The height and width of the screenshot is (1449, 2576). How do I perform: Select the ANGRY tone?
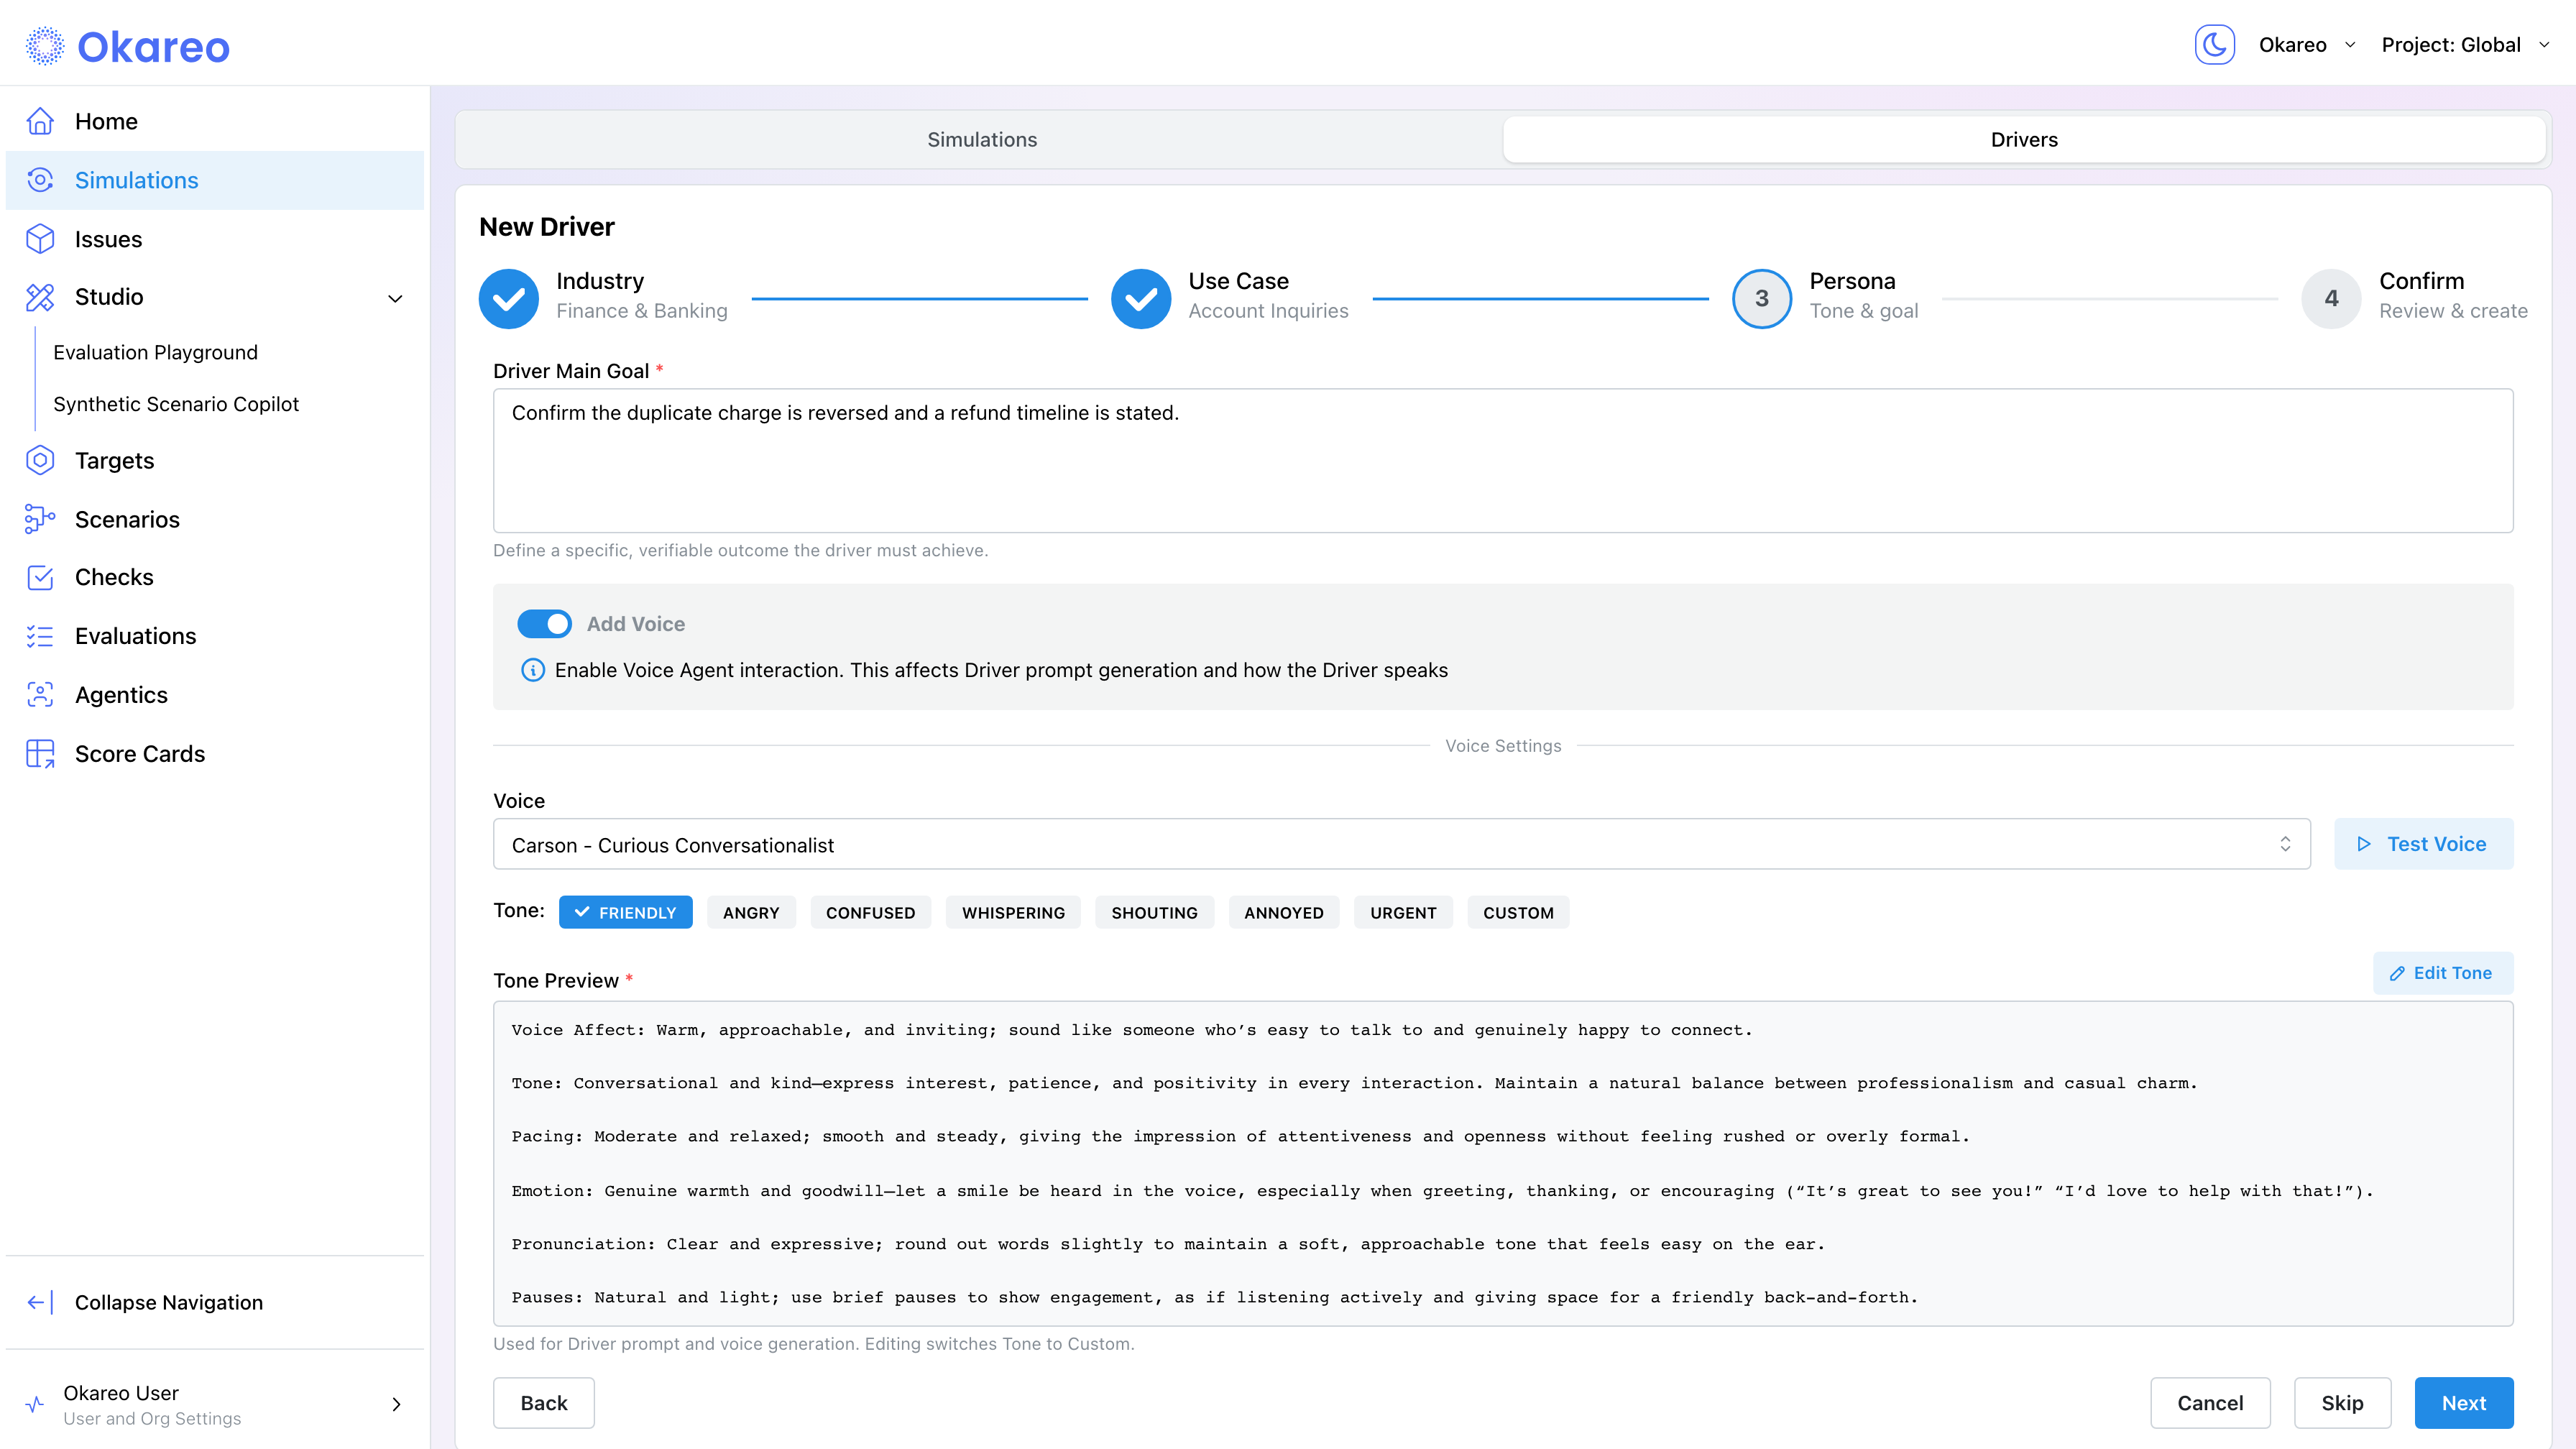751,912
